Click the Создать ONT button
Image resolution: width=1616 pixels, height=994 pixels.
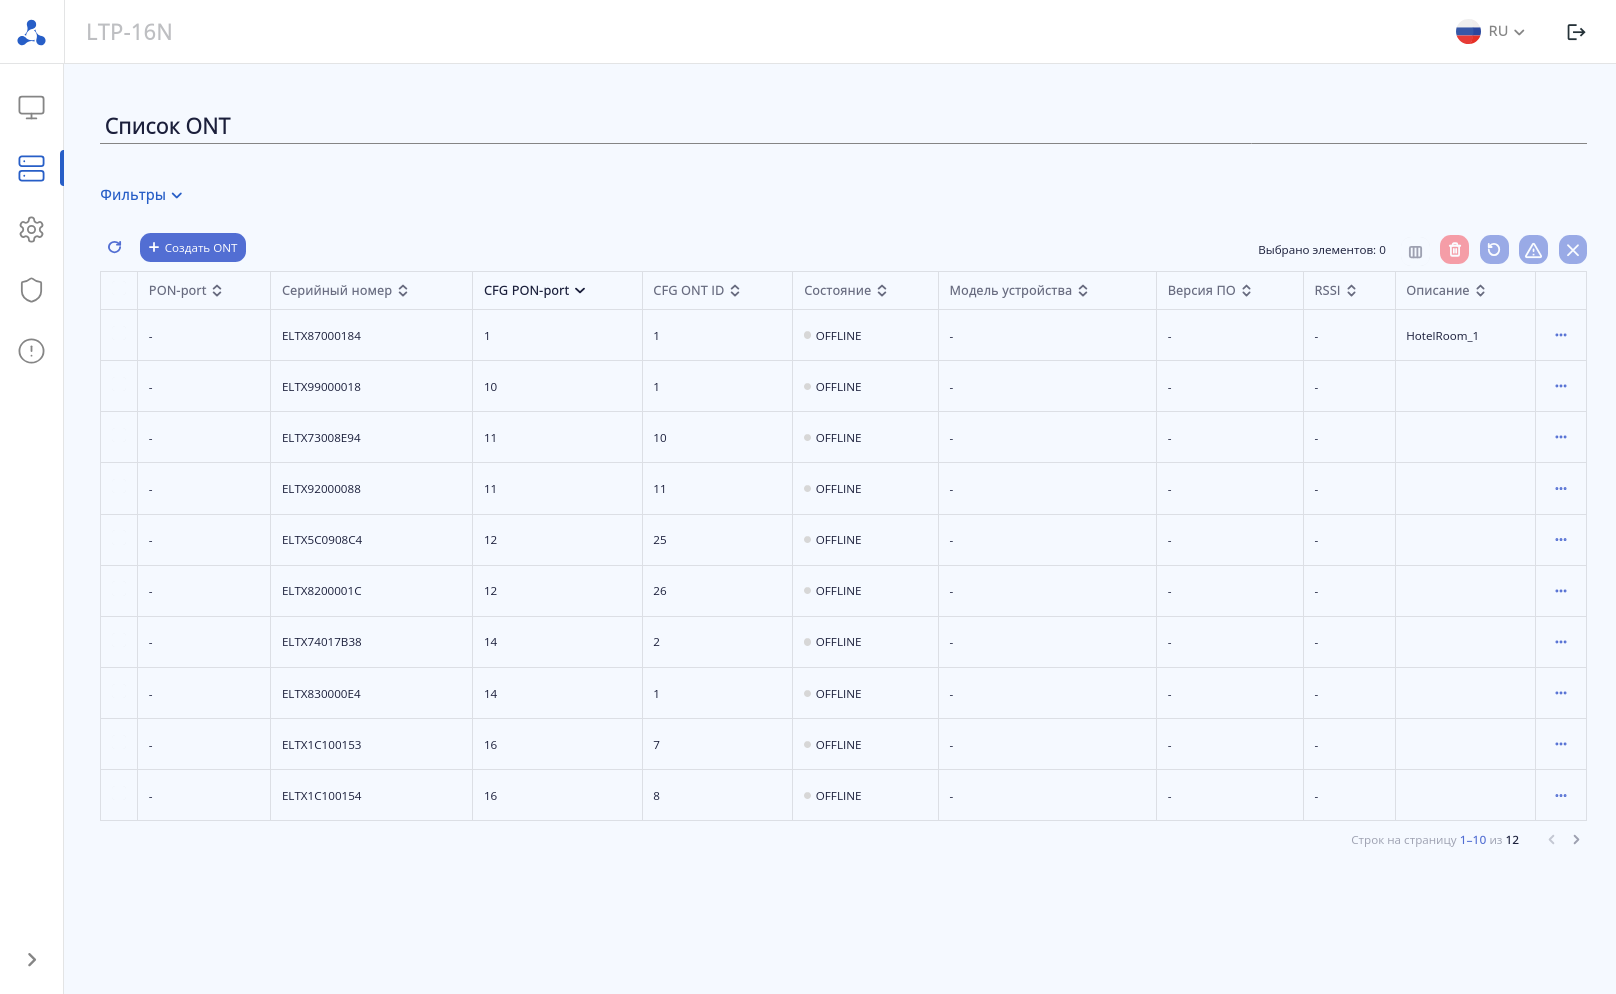pyautogui.click(x=193, y=248)
